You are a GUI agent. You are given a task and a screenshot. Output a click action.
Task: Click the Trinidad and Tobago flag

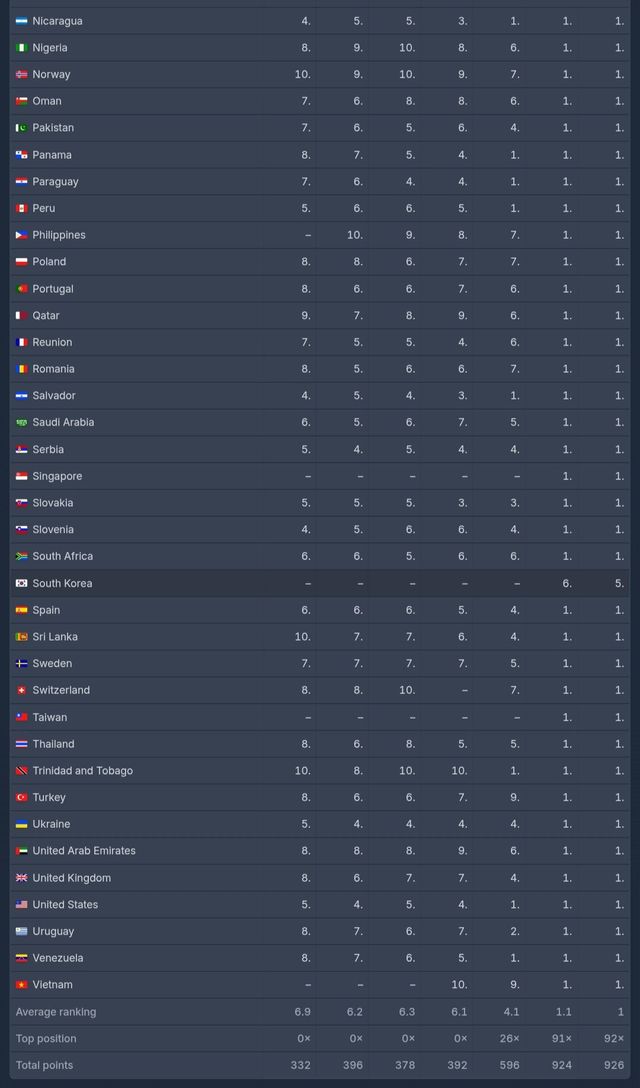[21, 771]
